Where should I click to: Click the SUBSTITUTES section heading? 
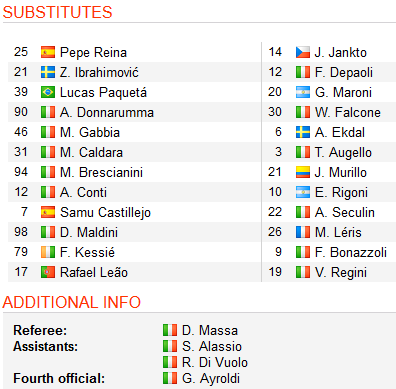[57, 12]
